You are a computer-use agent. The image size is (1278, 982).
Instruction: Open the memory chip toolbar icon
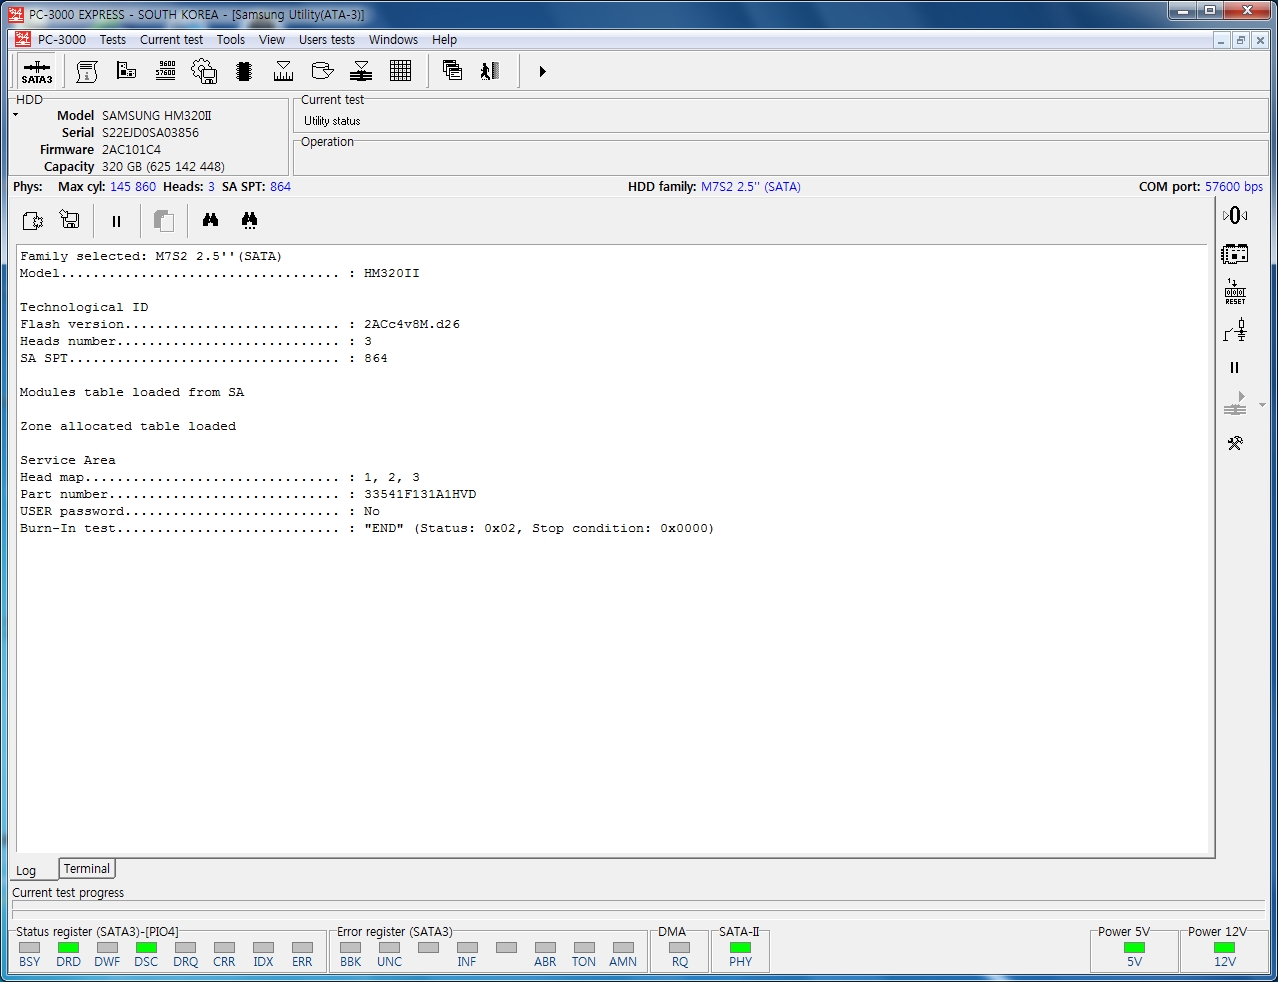click(x=244, y=71)
